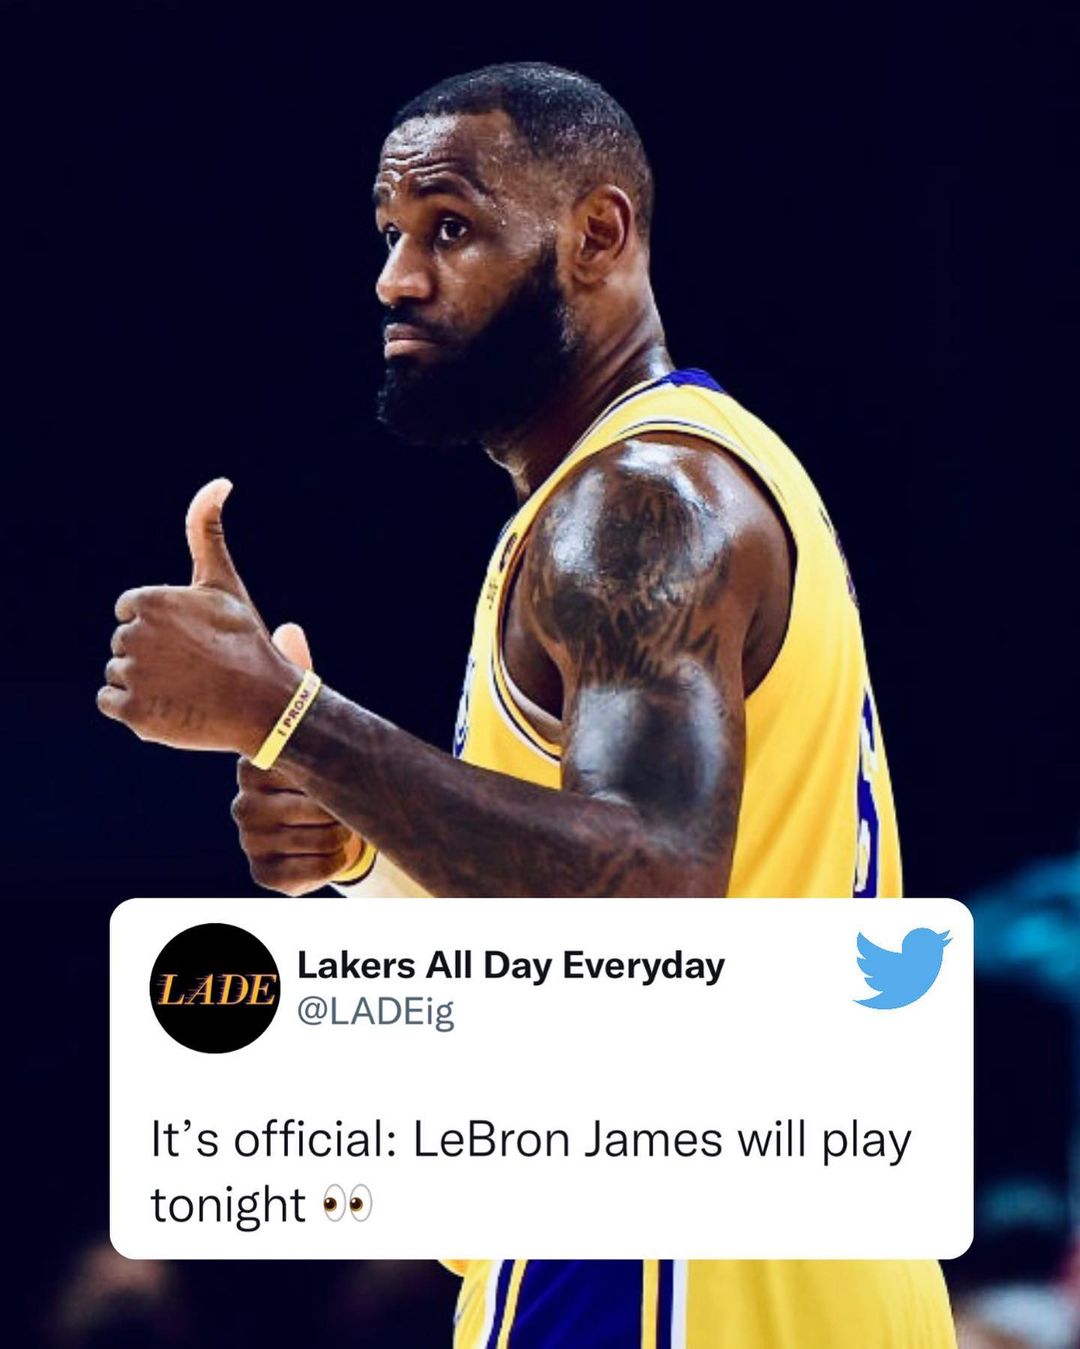Select the @LADEig handle
The image size is (1080, 1349).
click(376, 1013)
